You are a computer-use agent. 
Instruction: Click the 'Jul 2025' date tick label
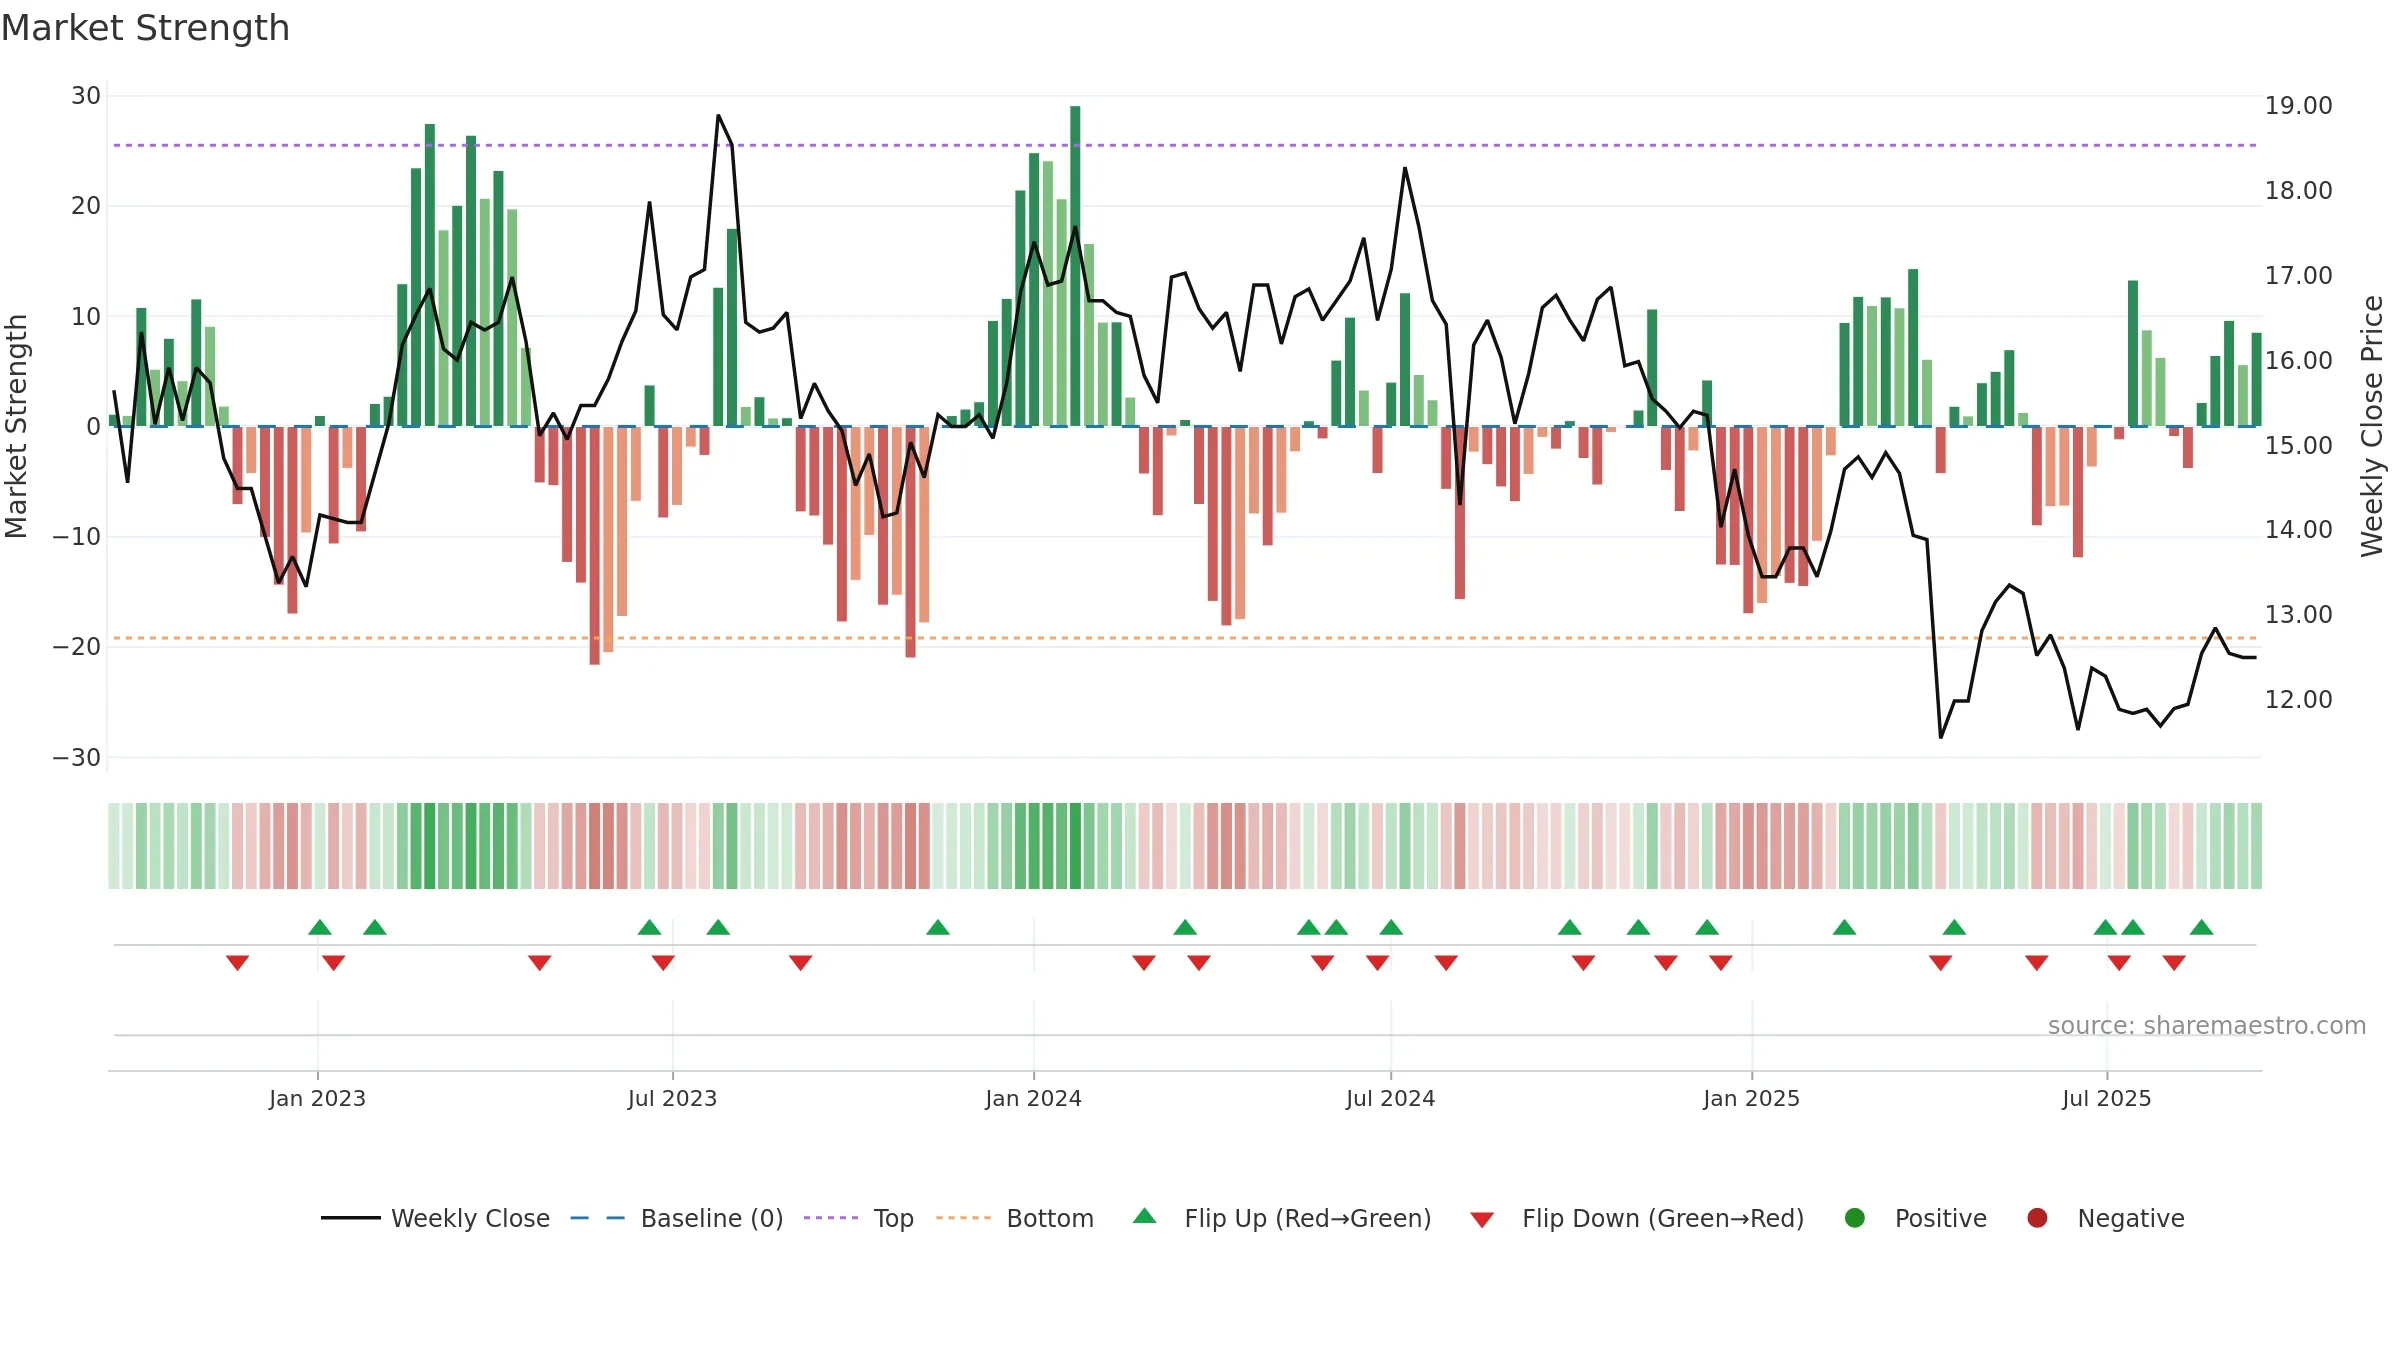tap(2106, 1098)
